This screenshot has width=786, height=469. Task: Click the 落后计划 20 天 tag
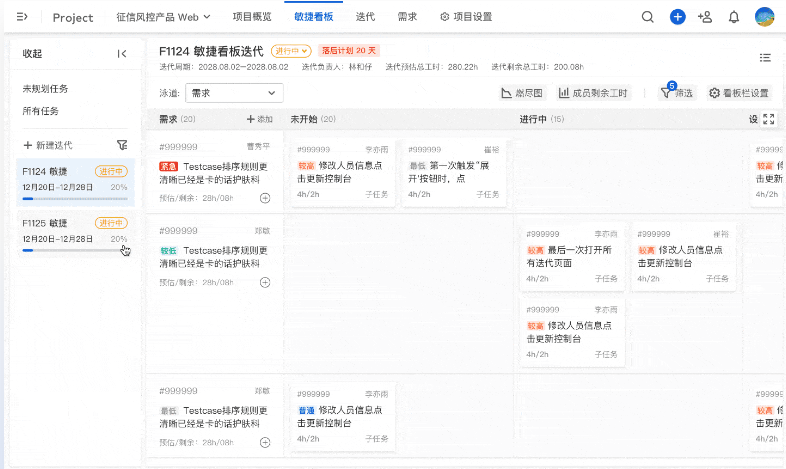349,51
